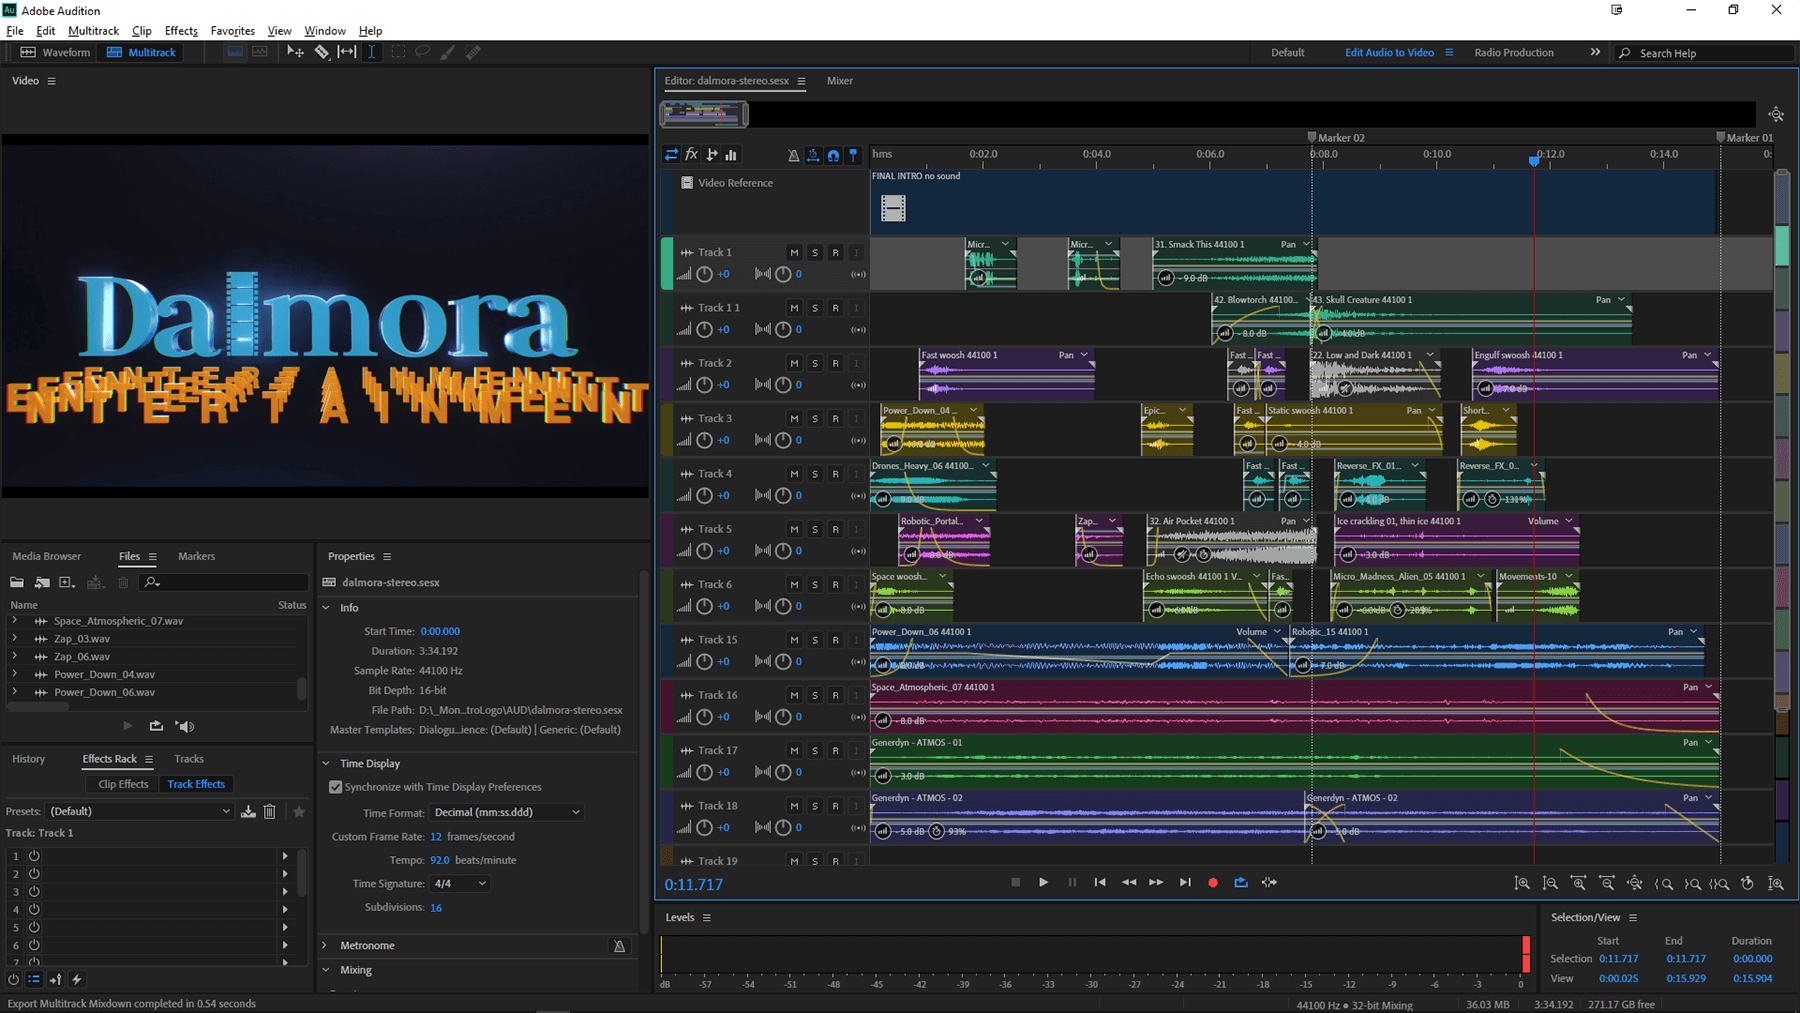
Task: Click the Track 1 volume knob
Action: (704, 274)
